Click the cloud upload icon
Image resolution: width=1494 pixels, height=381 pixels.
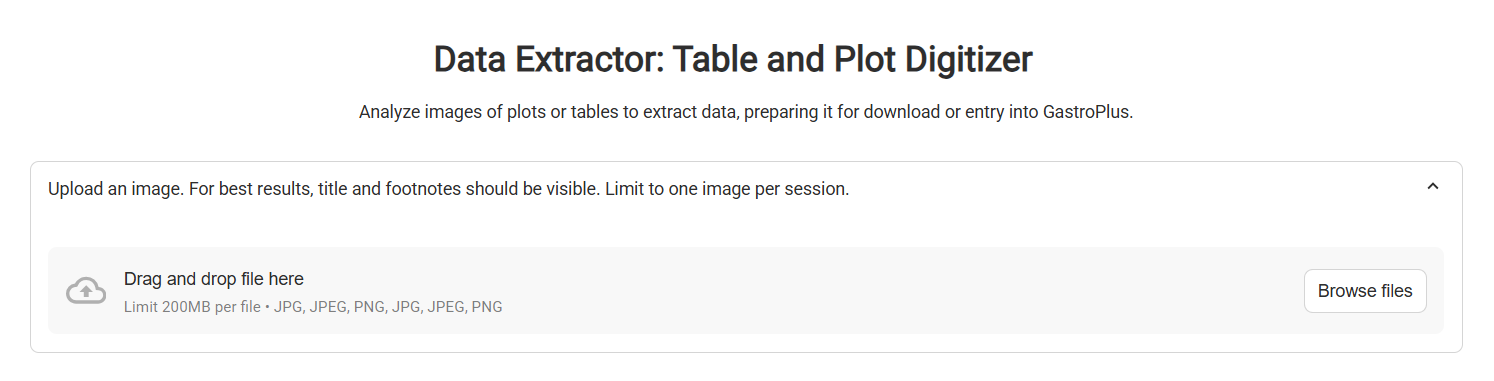86,291
